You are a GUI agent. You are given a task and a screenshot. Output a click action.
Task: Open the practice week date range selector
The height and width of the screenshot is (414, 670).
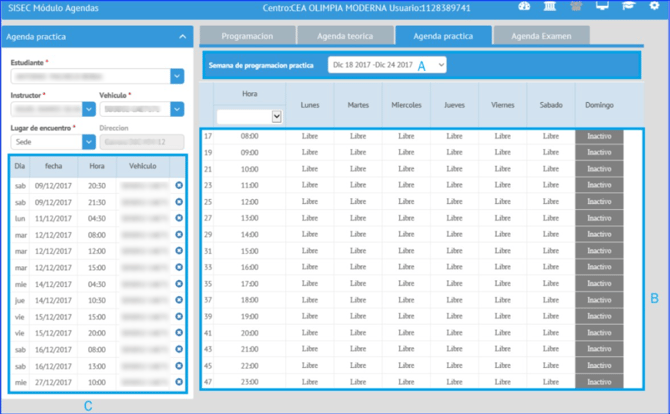[386, 65]
